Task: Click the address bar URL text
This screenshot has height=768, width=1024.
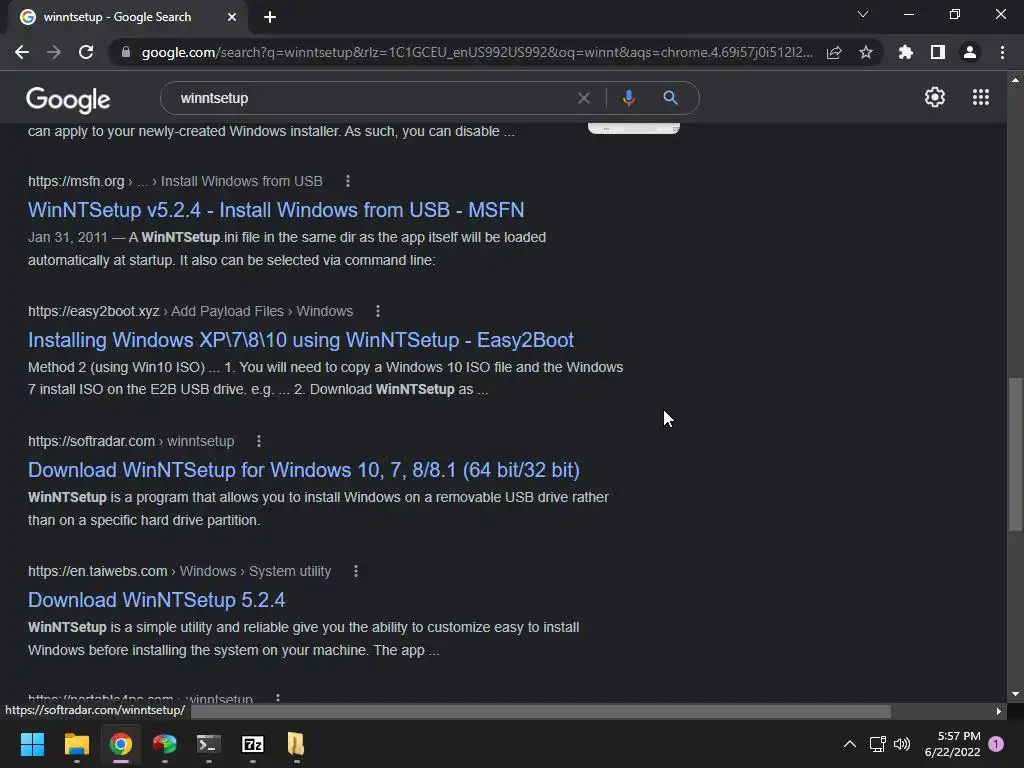Action: 477,52
